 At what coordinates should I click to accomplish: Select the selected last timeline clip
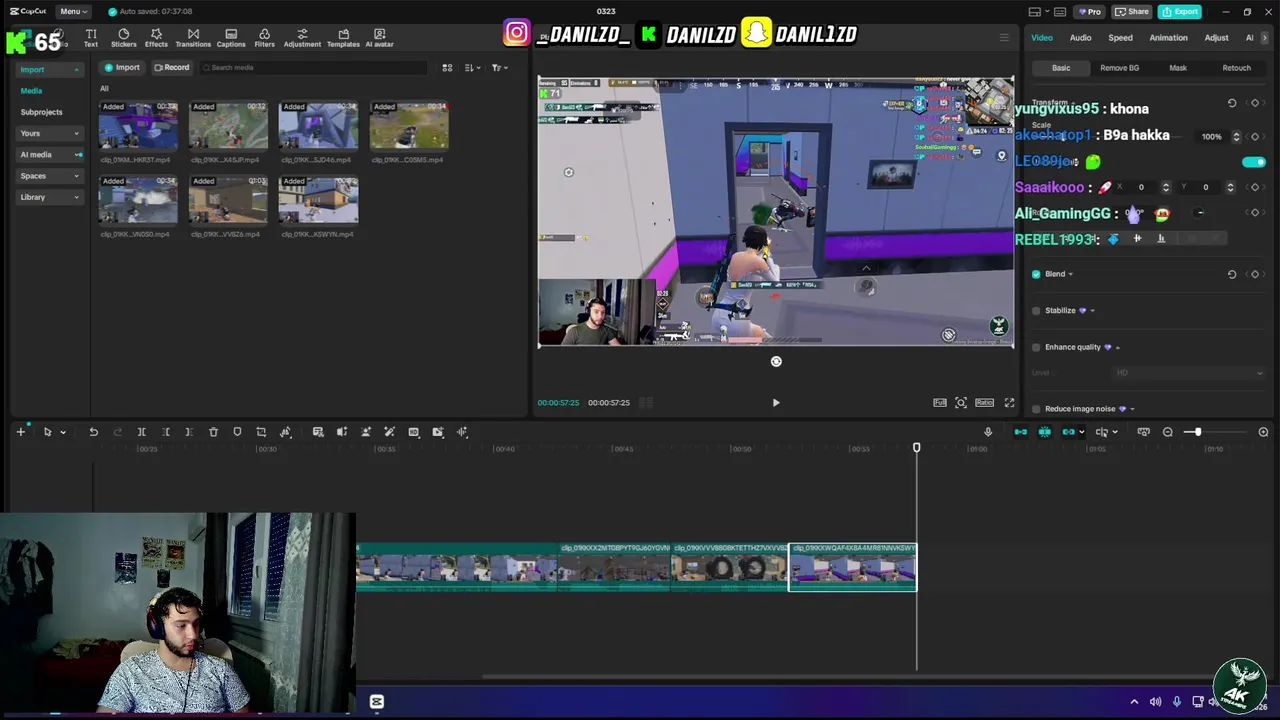853,567
